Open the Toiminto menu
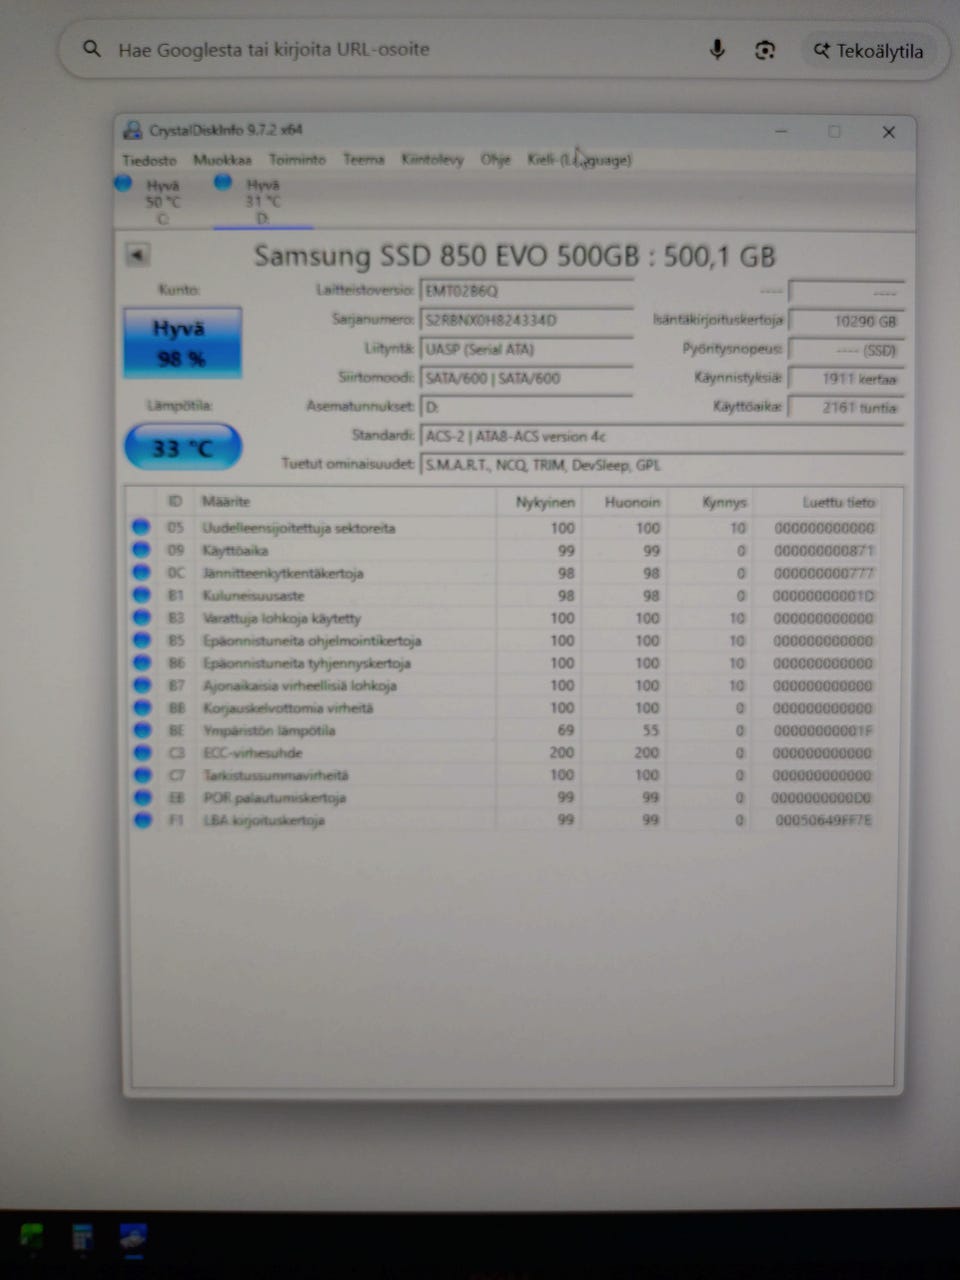This screenshot has width=960, height=1280. 297,160
